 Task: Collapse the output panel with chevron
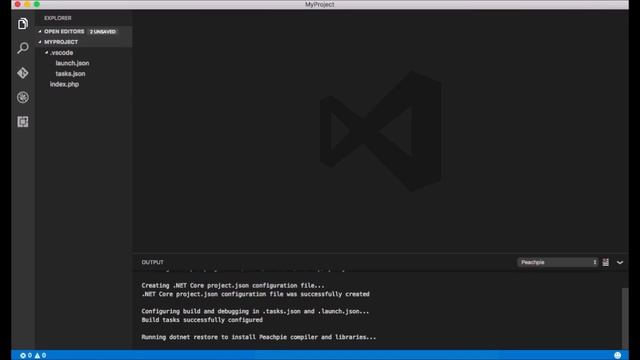[620, 262]
